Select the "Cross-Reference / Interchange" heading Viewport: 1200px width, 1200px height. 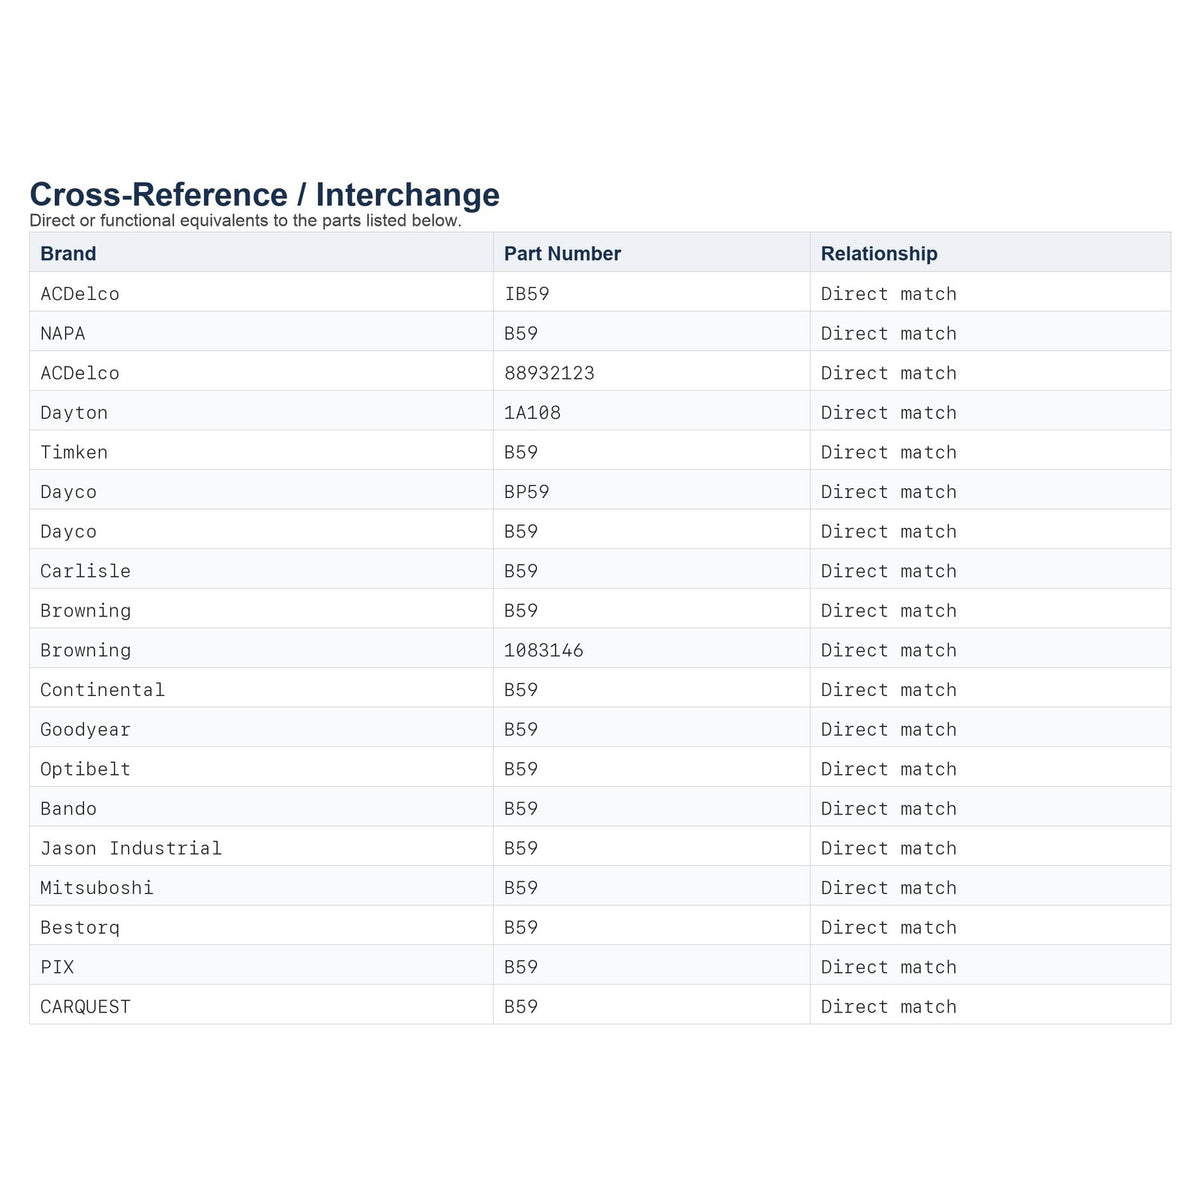tap(265, 194)
